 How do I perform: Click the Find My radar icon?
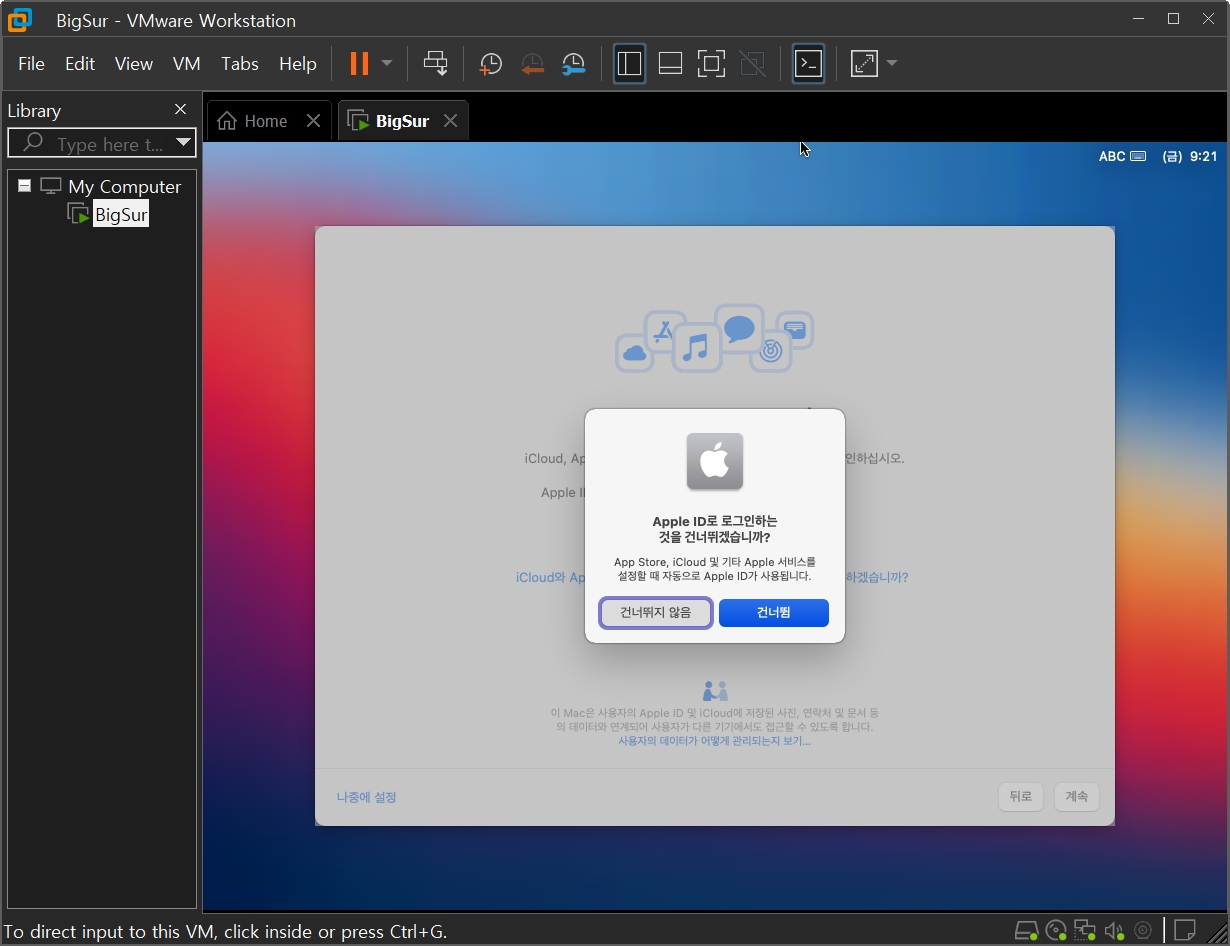771,351
